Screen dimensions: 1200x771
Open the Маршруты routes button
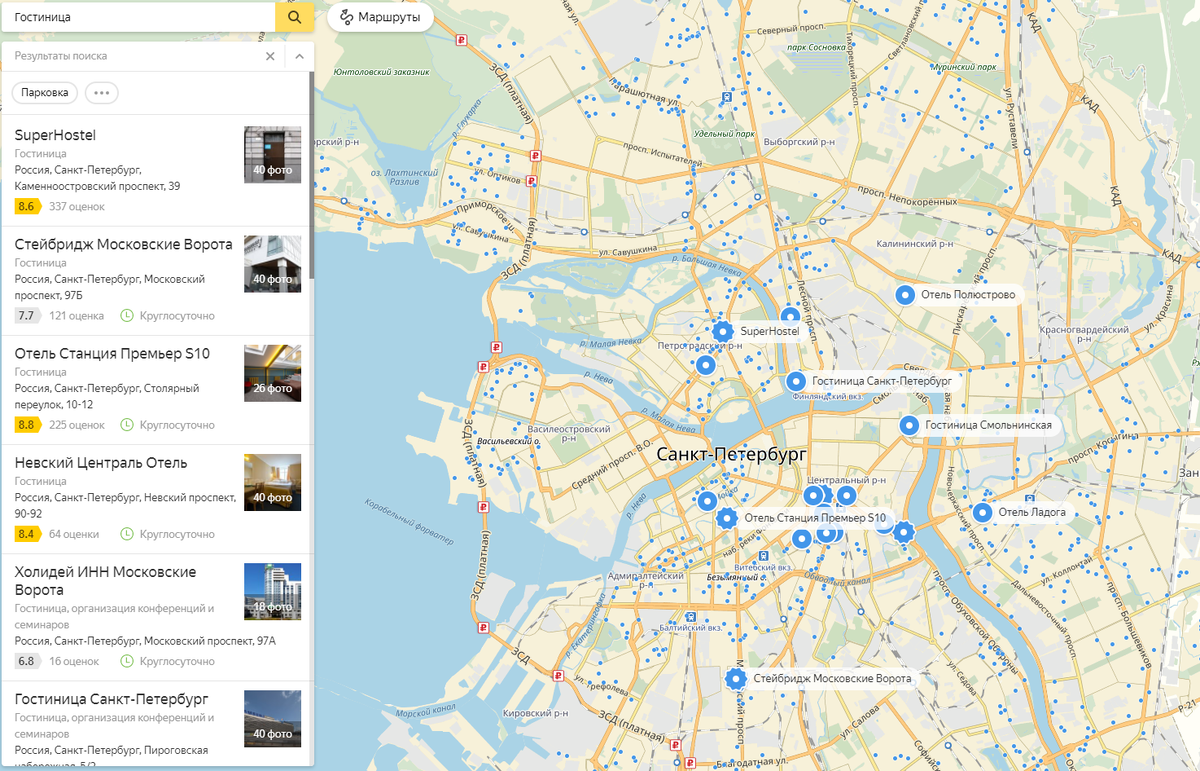380,17
